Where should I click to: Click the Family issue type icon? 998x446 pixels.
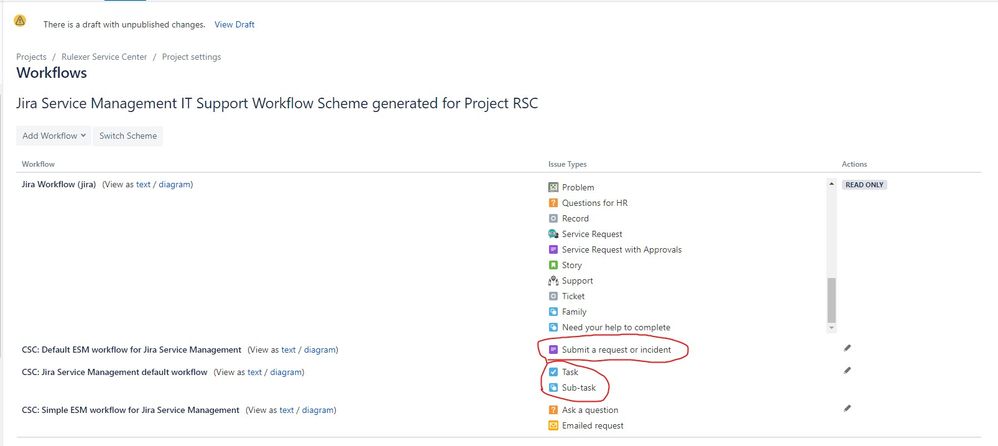coord(553,312)
